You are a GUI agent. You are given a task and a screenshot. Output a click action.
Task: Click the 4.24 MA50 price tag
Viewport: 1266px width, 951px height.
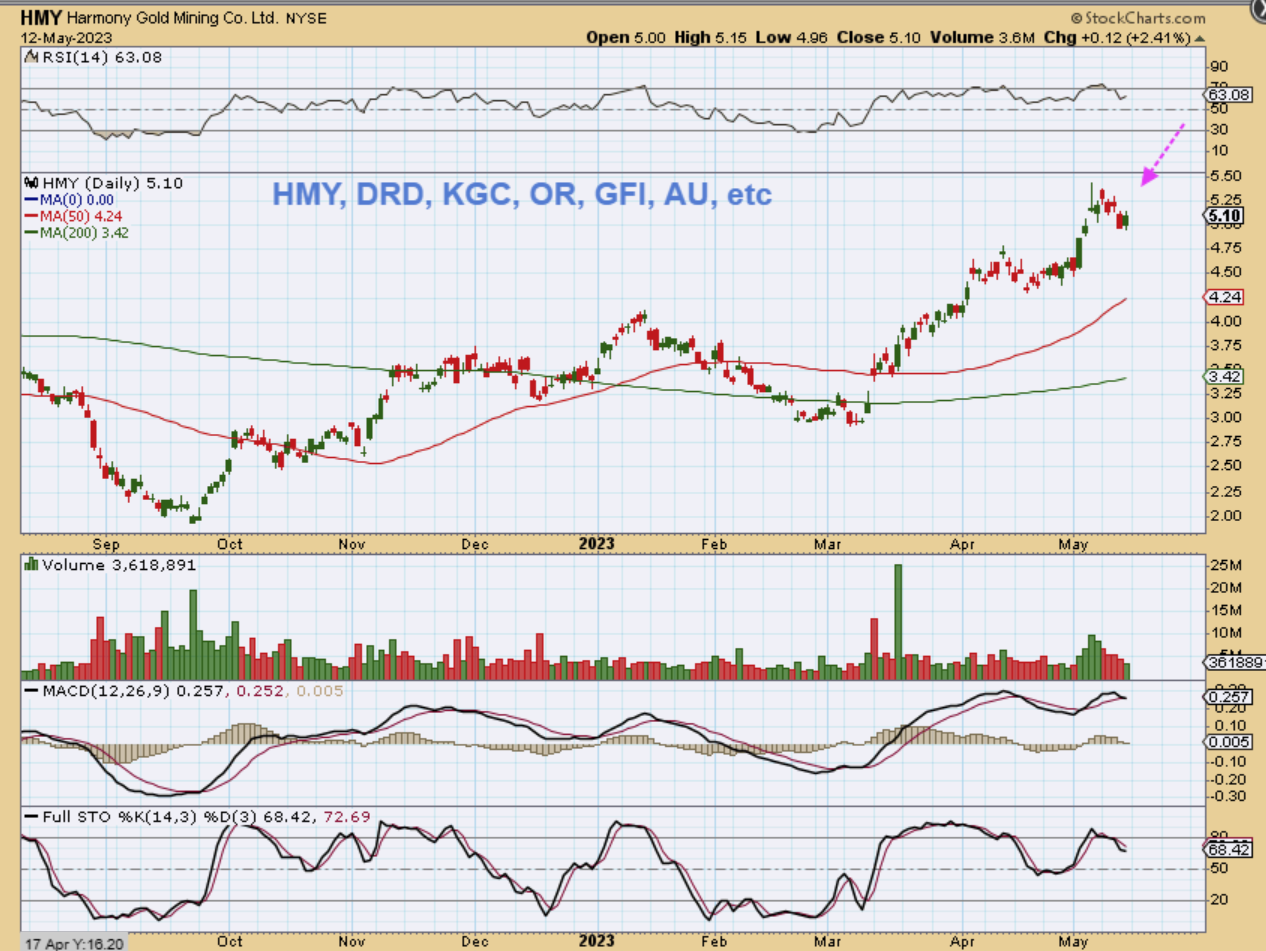pyautogui.click(x=1223, y=297)
